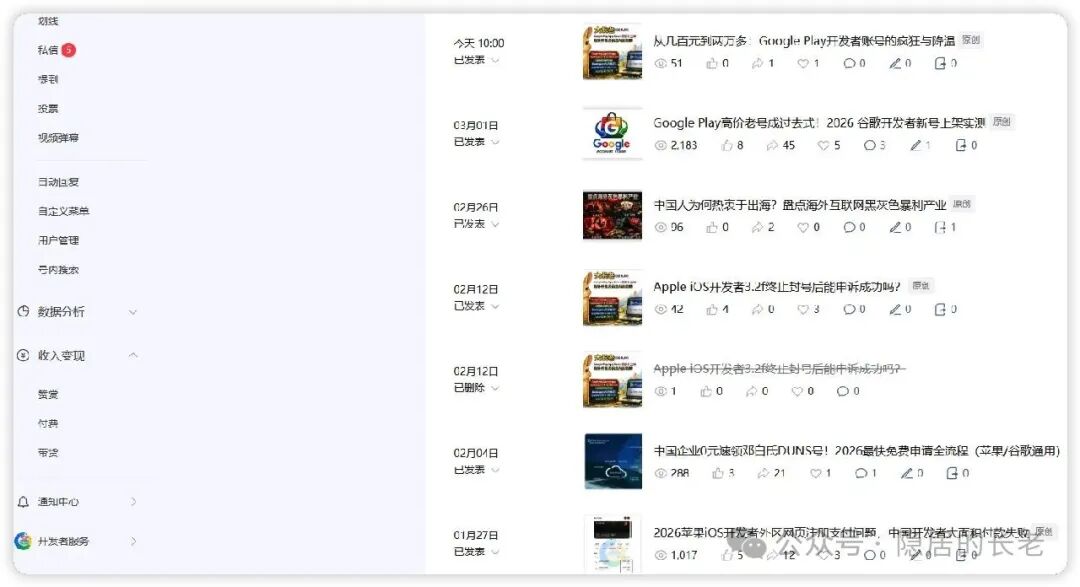Click the 收入变现 money icon

pyautogui.click(x=23, y=355)
